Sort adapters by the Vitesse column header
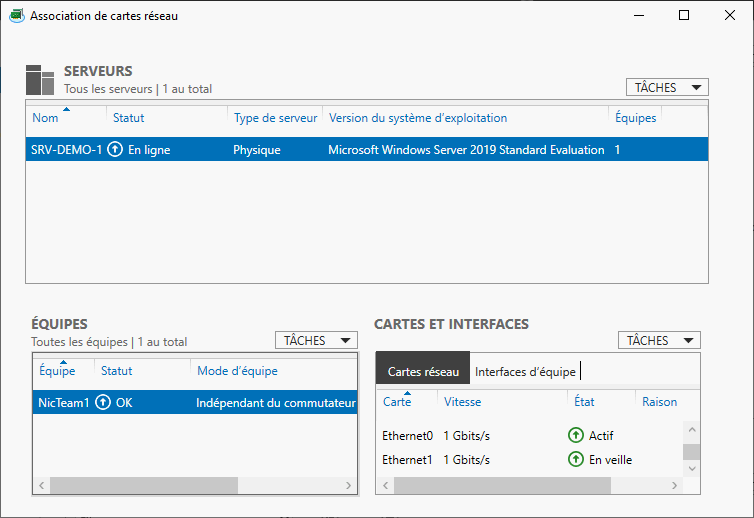 point(462,402)
